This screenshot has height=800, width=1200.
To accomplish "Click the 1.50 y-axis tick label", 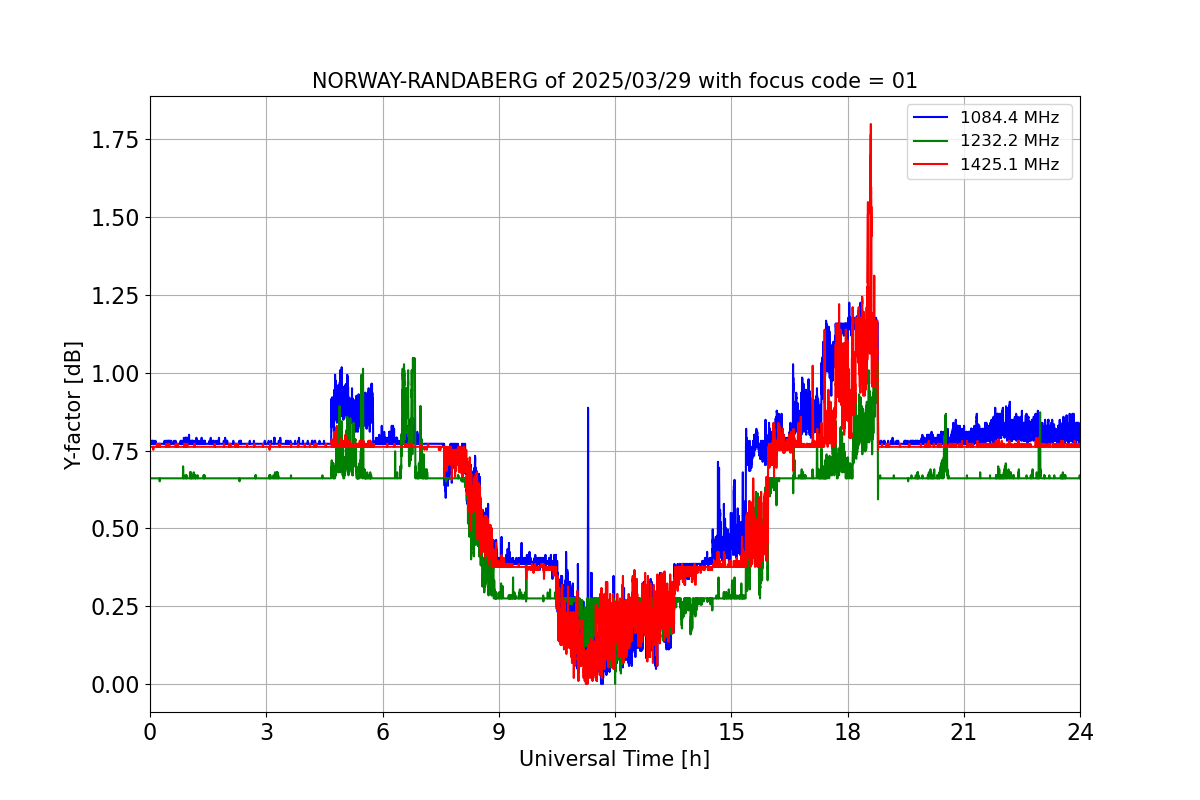I will [x=114, y=217].
